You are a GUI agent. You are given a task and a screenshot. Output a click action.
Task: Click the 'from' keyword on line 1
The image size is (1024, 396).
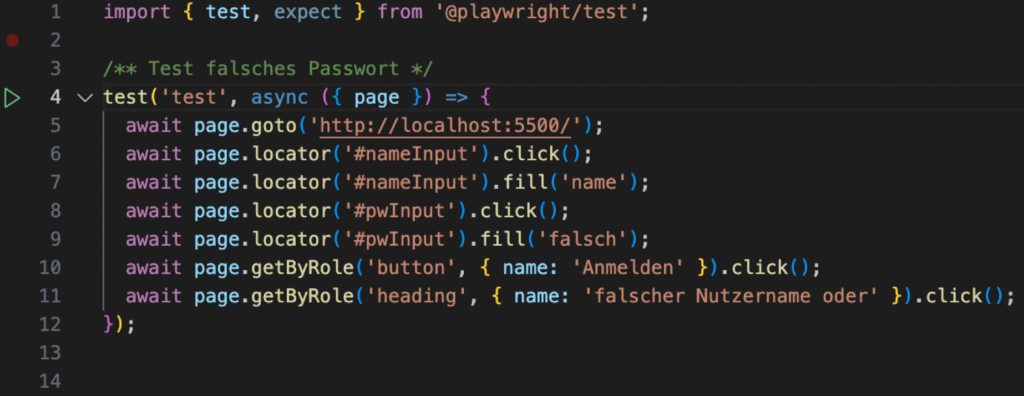[x=400, y=12]
